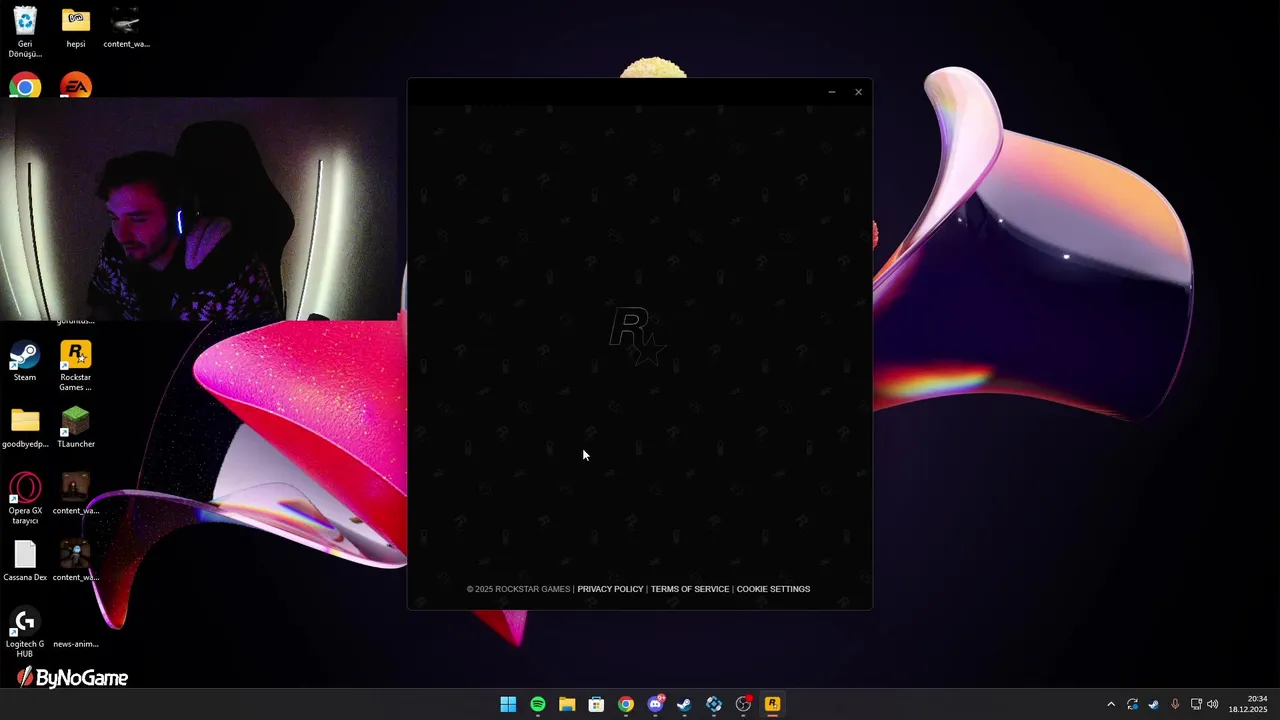The width and height of the screenshot is (1280, 720).
Task: Select content_wa... icon next to hepsi folder
Action: pyautogui.click(x=126, y=28)
